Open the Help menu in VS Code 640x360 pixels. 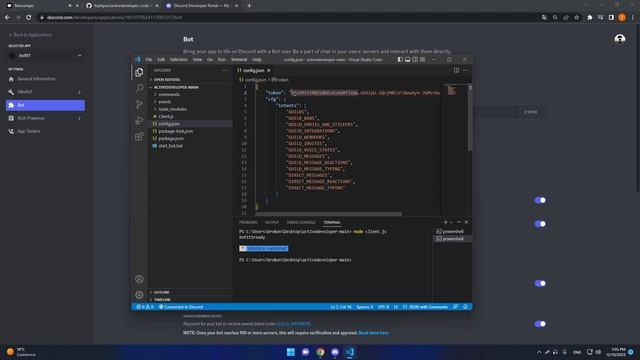(257, 60)
